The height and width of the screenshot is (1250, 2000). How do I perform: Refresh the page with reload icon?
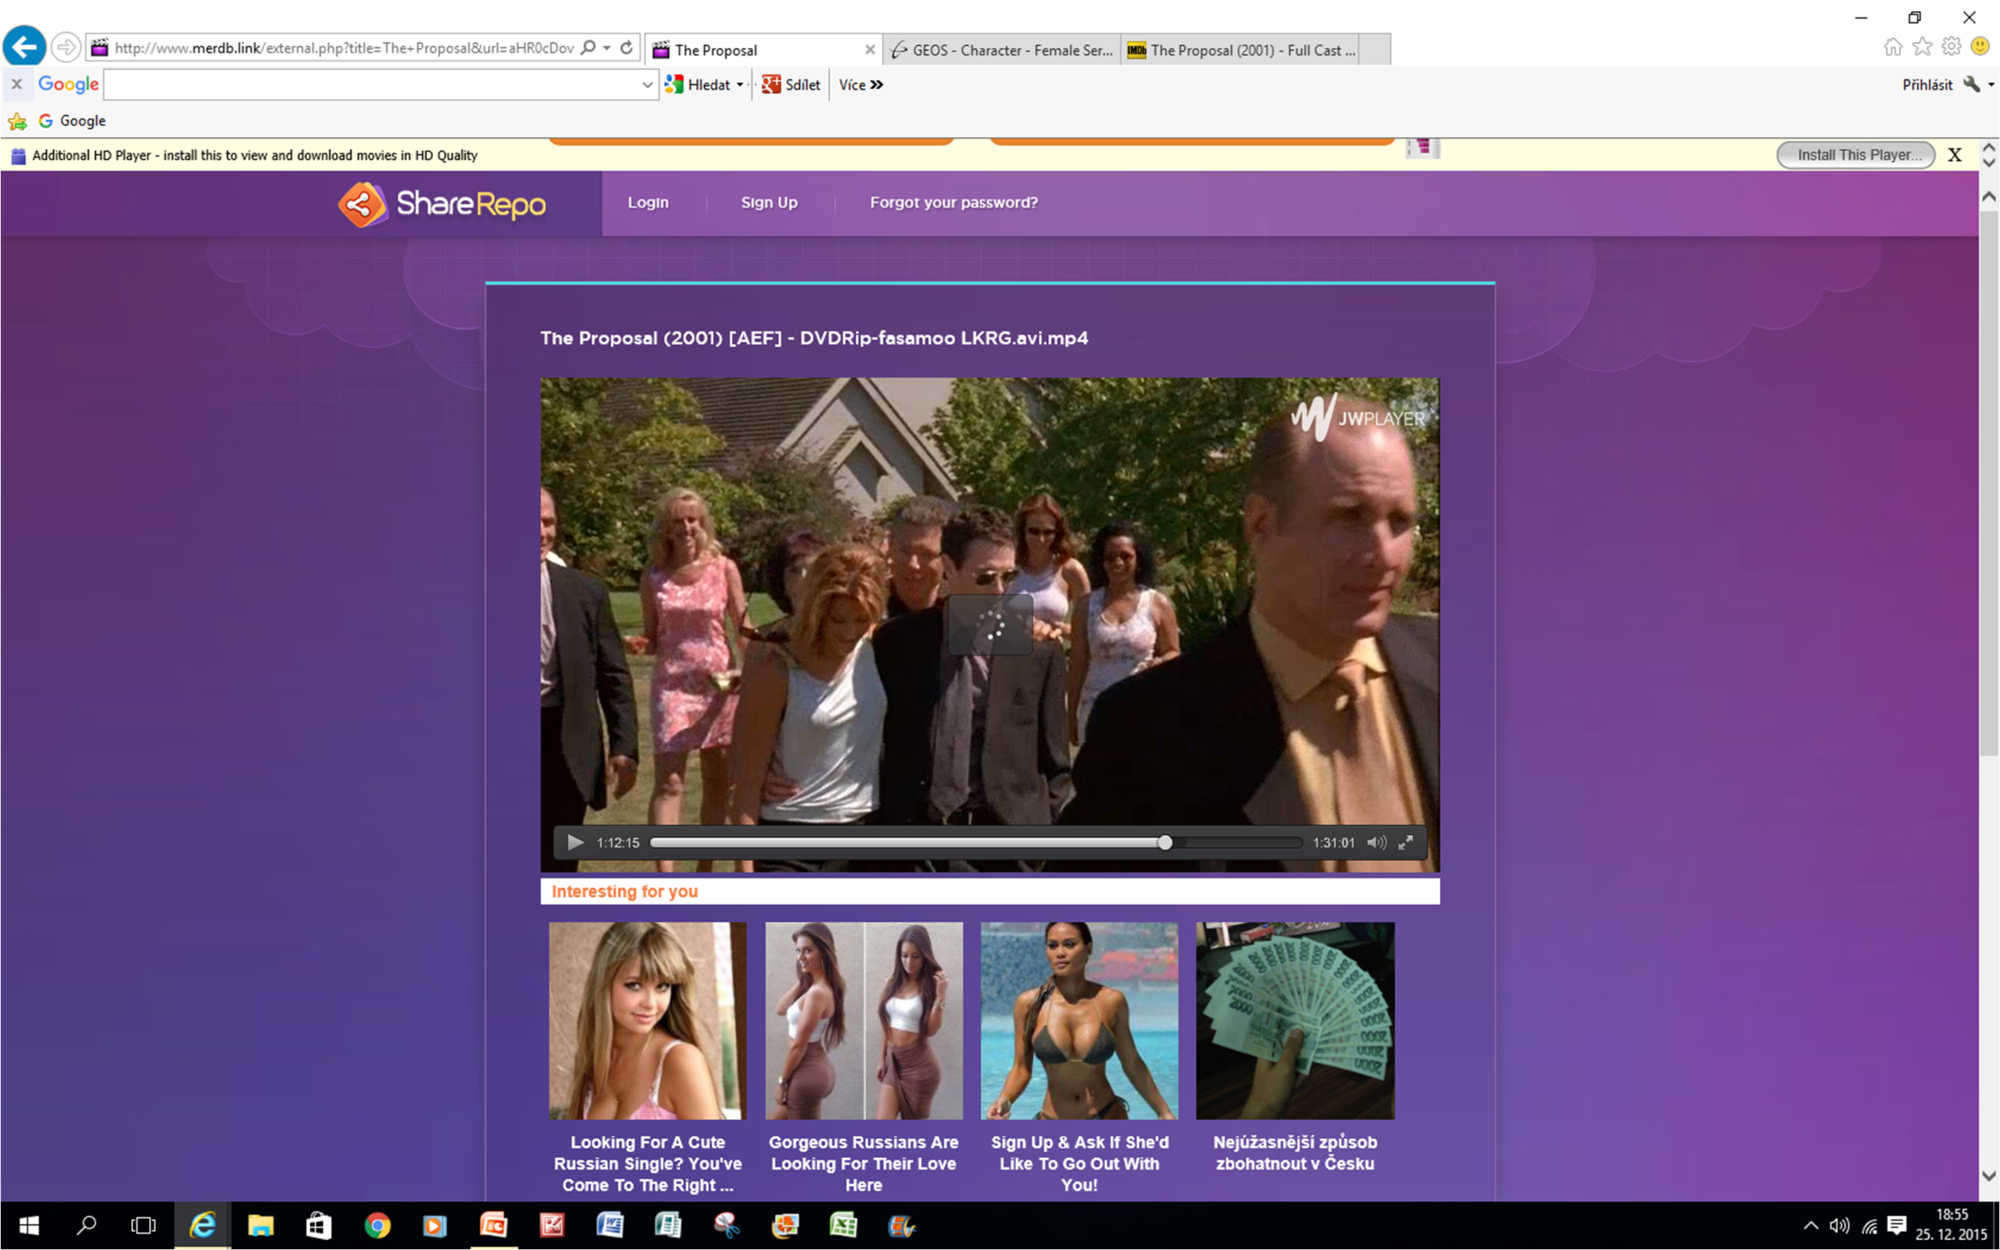click(627, 47)
